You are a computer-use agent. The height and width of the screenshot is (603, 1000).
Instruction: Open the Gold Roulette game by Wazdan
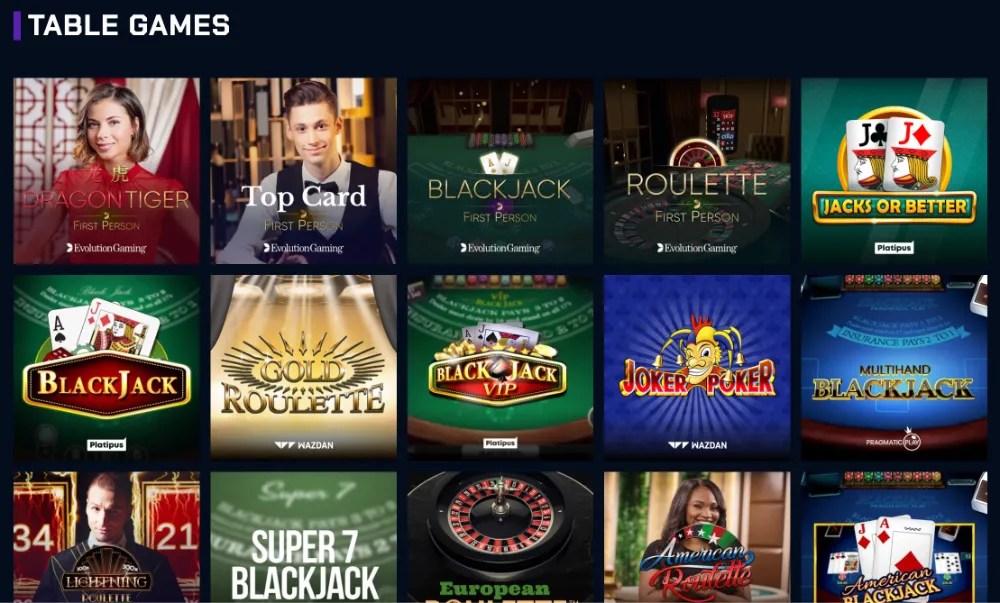click(x=304, y=368)
